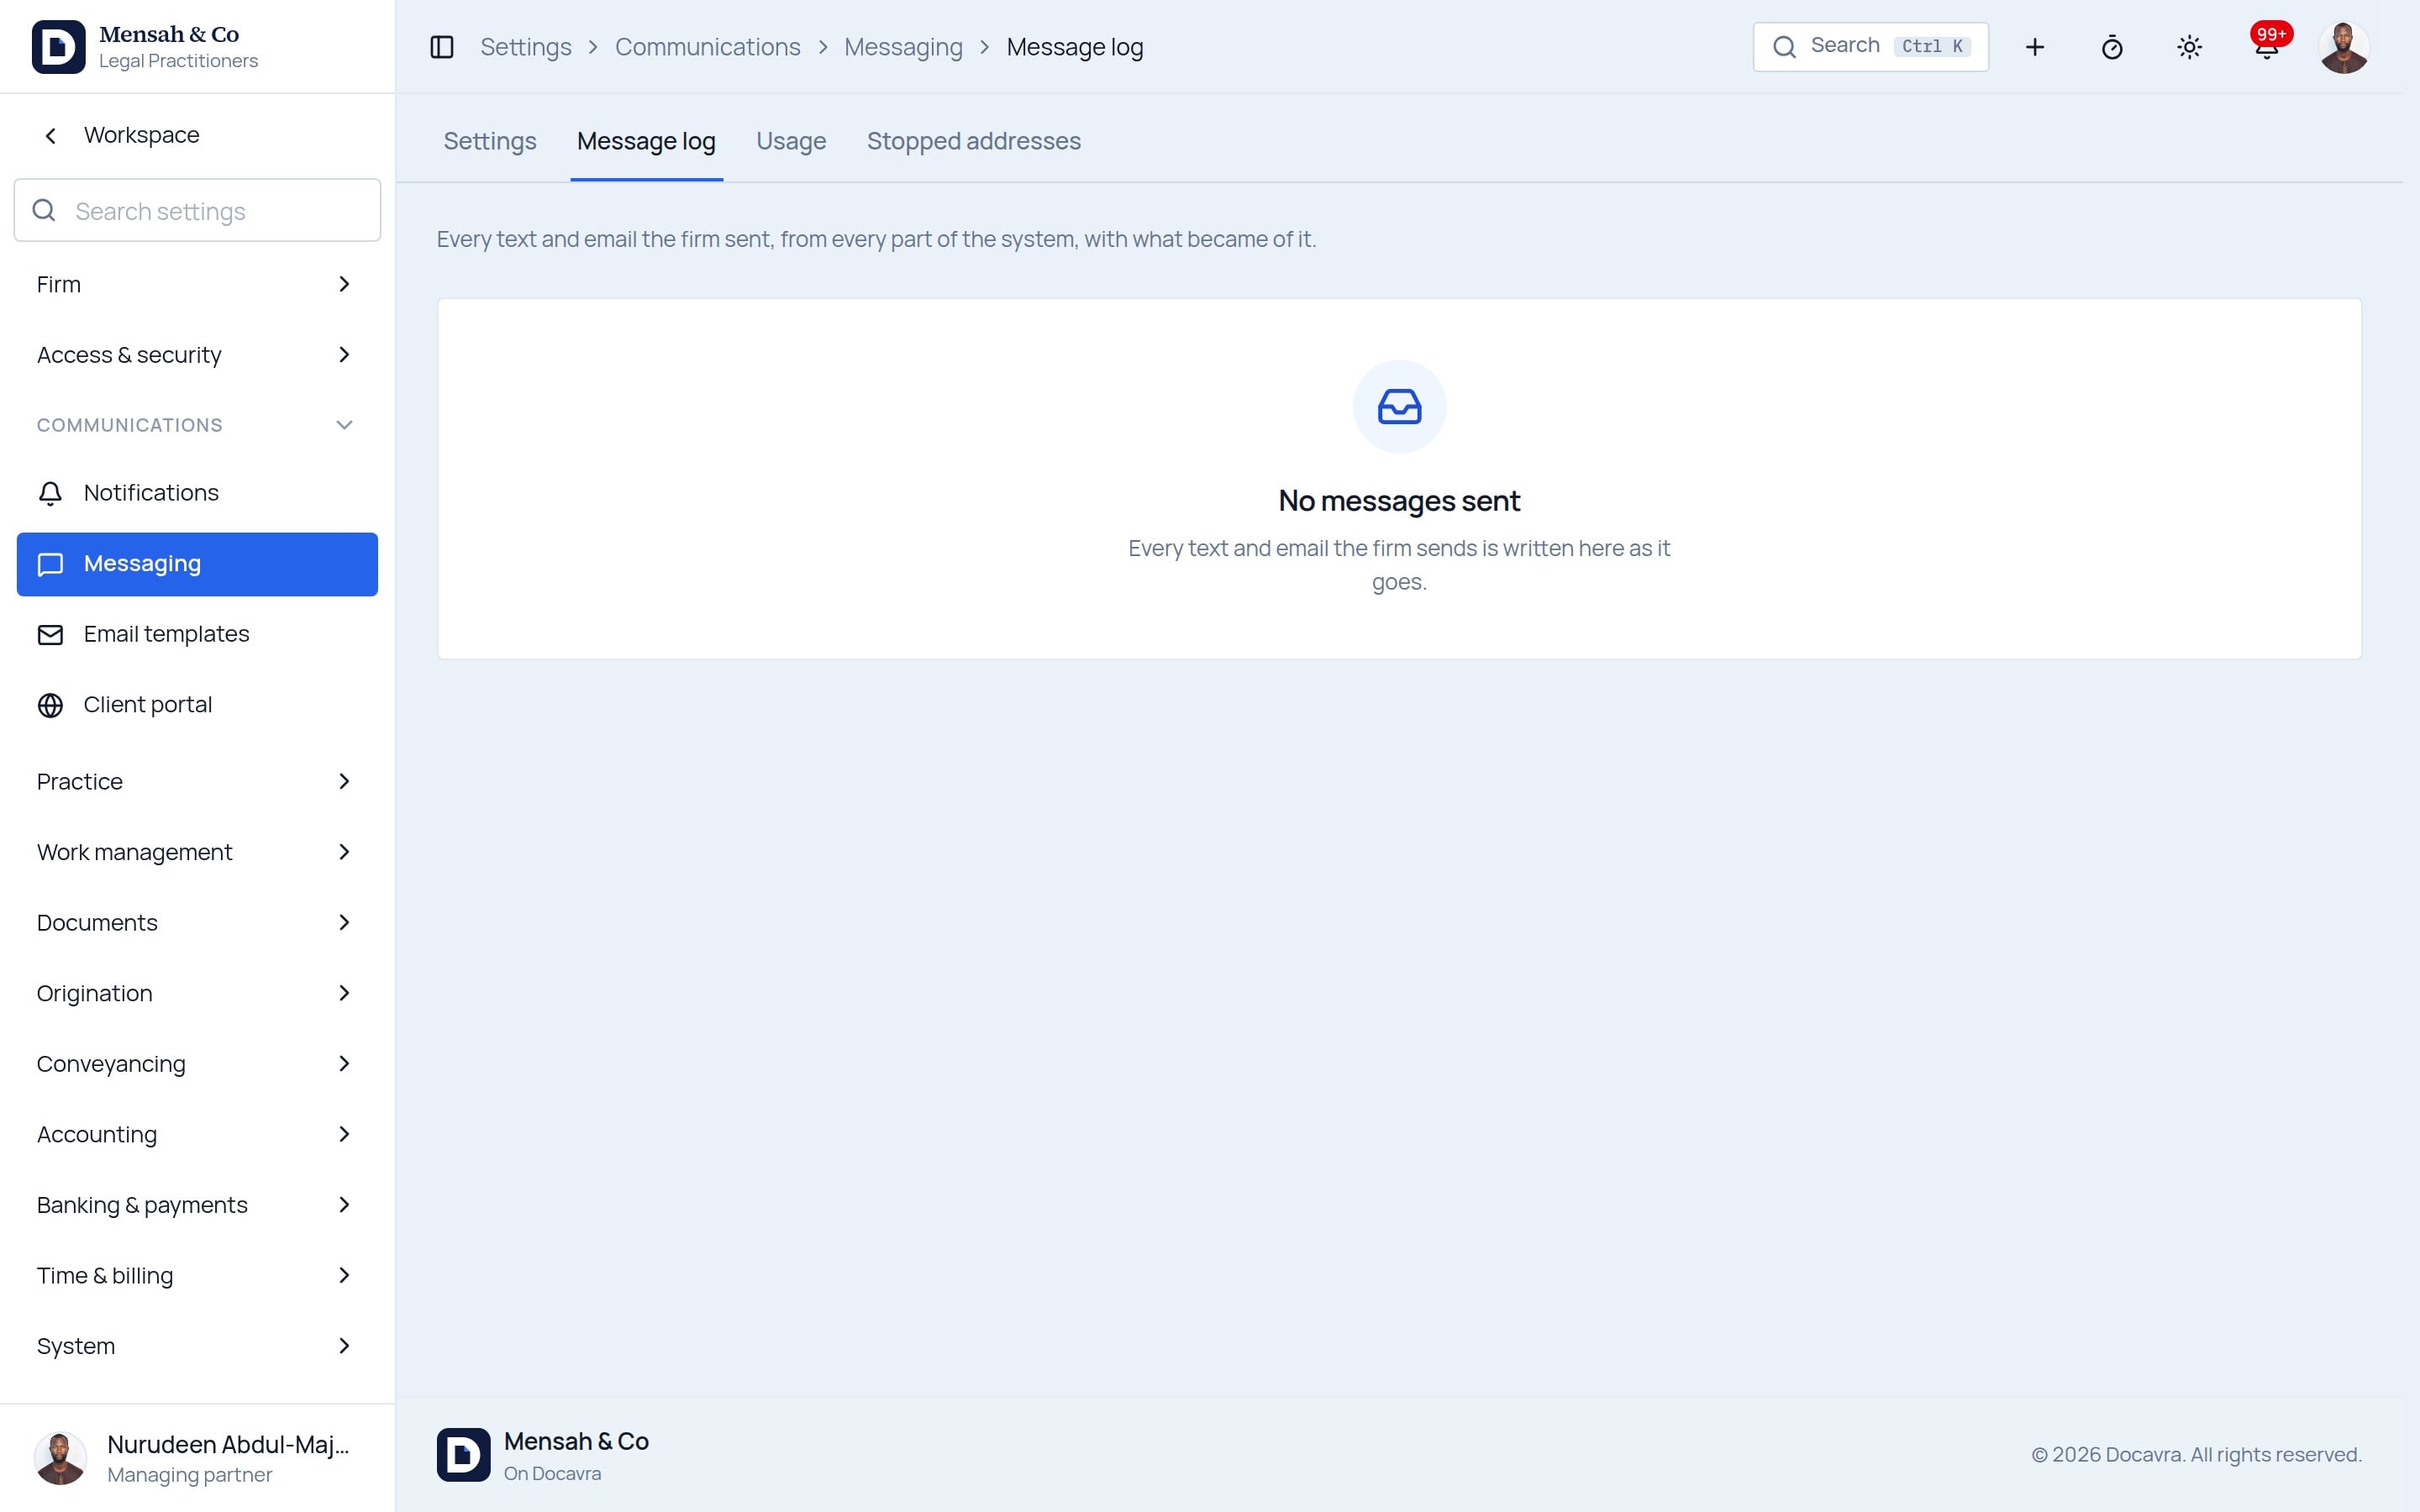This screenshot has width=2420, height=1512.
Task: Expand the Firm section
Action: click(197, 284)
